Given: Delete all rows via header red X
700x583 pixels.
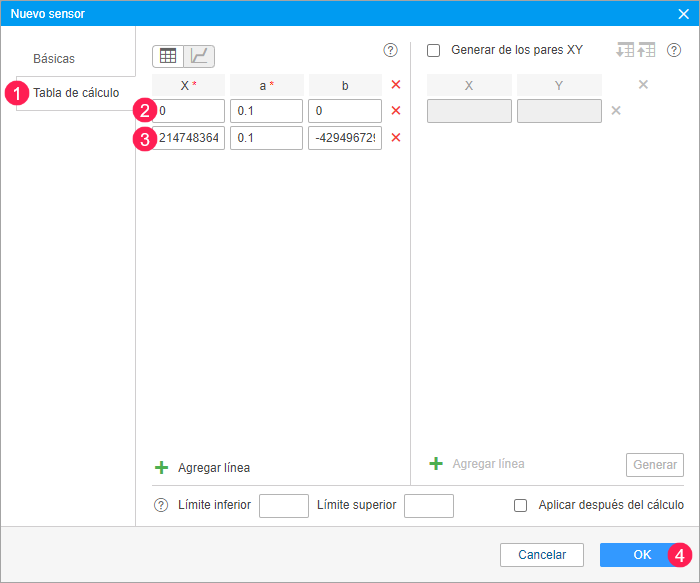Looking at the screenshot, I should (x=396, y=84).
